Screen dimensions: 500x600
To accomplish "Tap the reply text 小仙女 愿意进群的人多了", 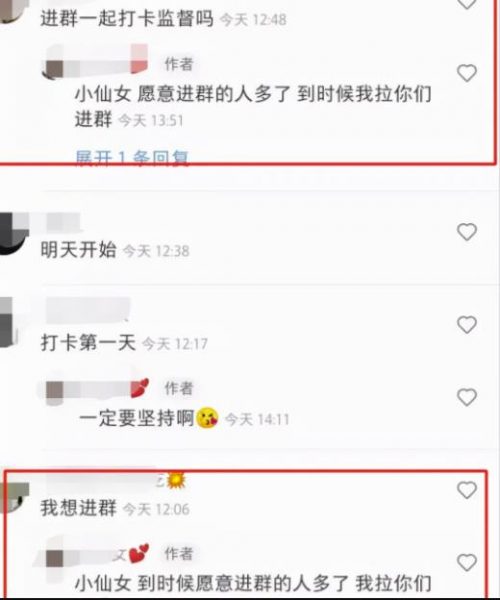I will tap(253, 106).
